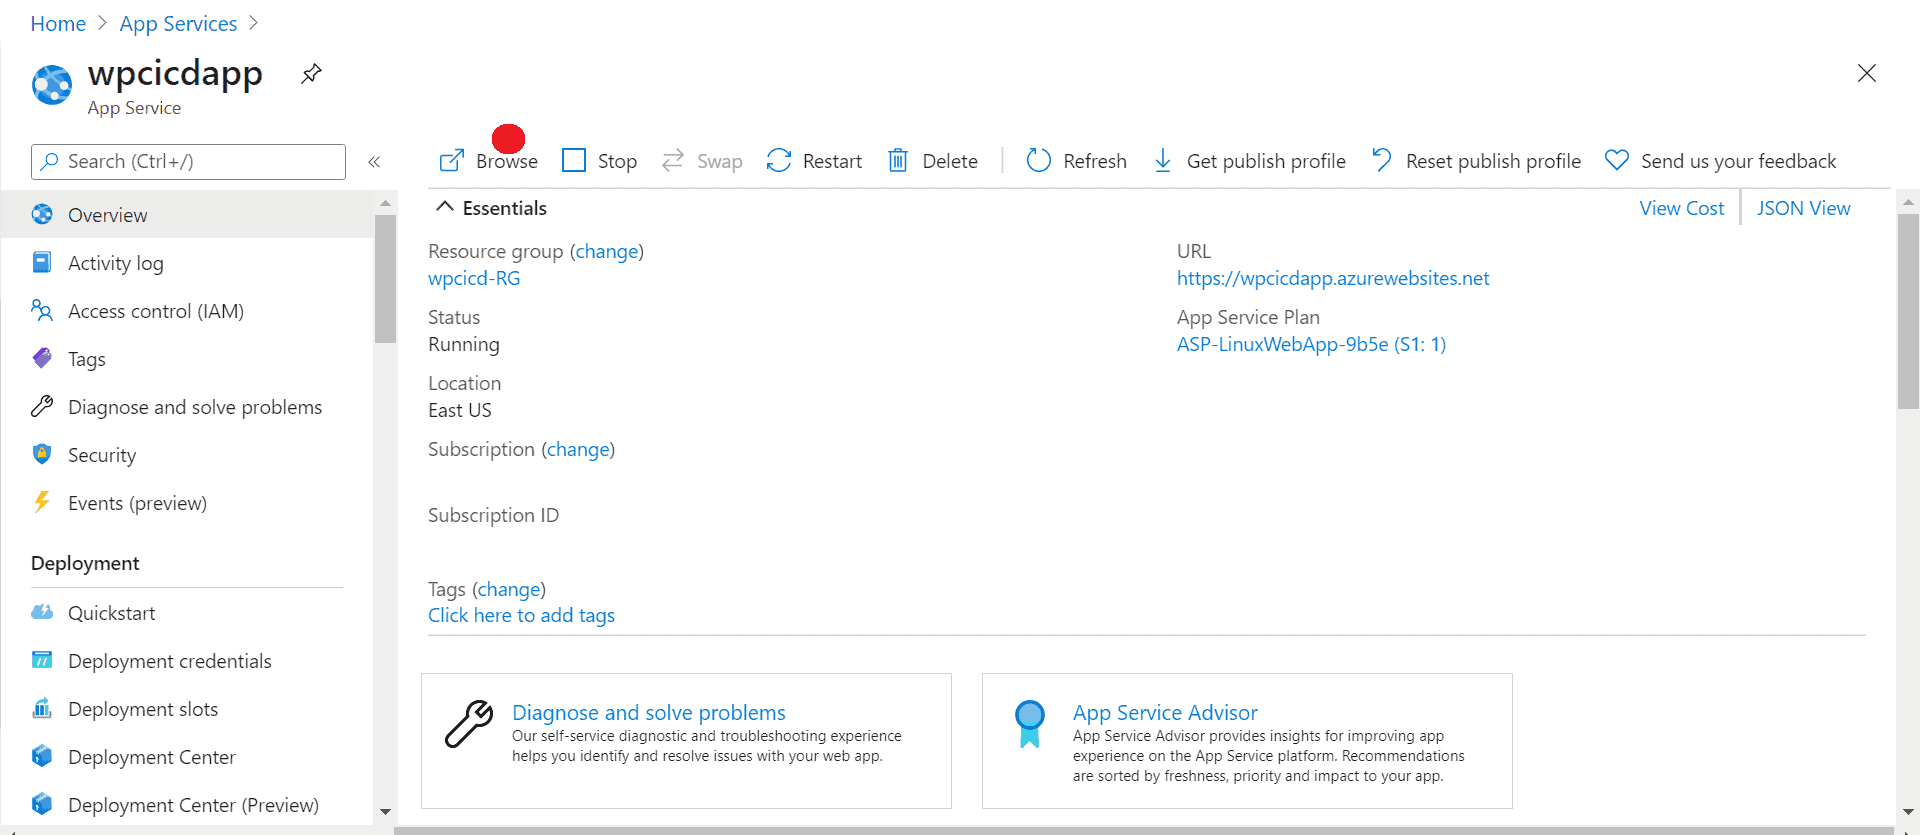Click the main pane scroll-down arrow

pyautogui.click(x=1908, y=812)
